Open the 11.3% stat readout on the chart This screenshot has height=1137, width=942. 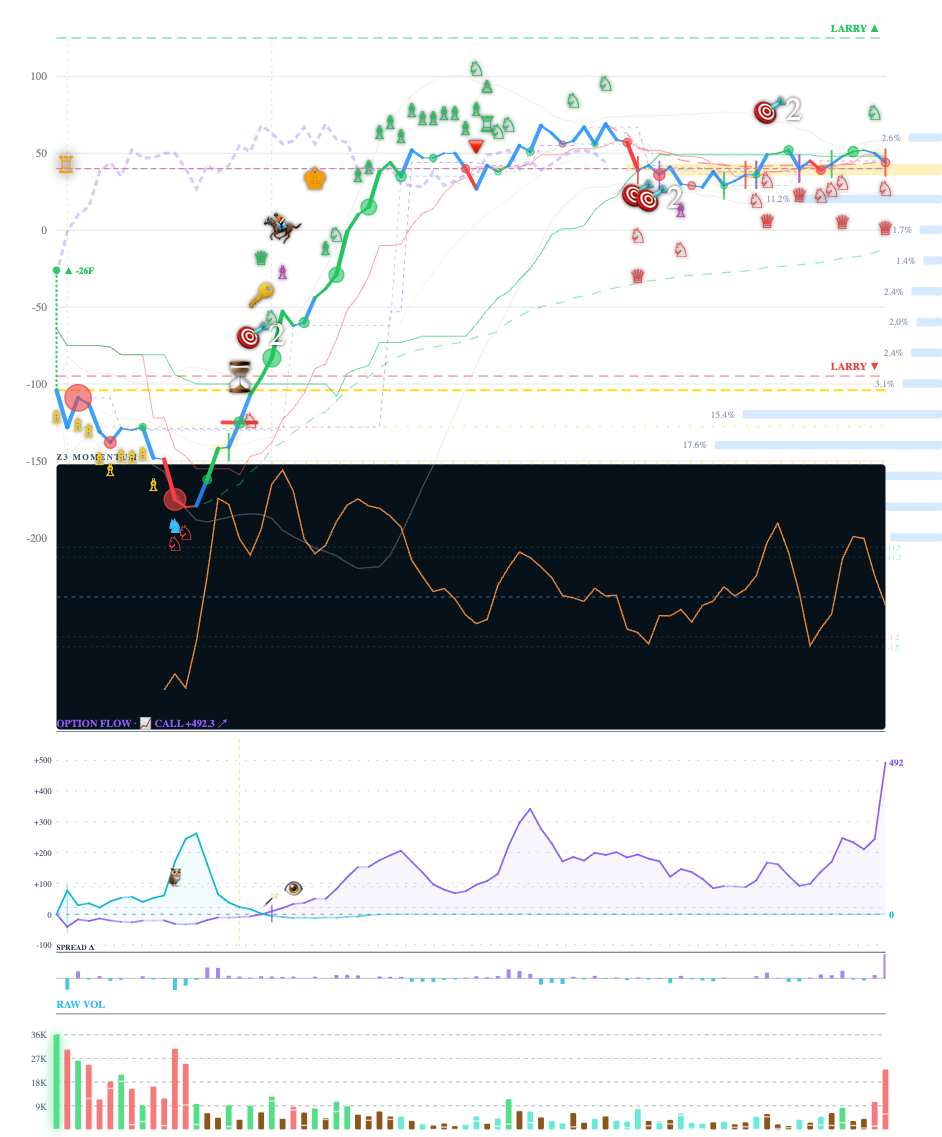776,197
